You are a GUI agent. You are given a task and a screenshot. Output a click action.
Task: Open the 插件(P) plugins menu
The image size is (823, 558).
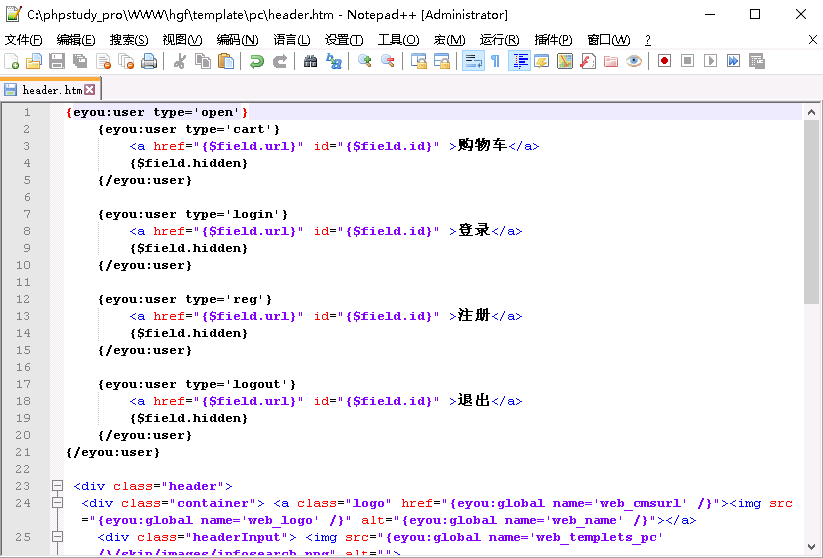point(553,40)
